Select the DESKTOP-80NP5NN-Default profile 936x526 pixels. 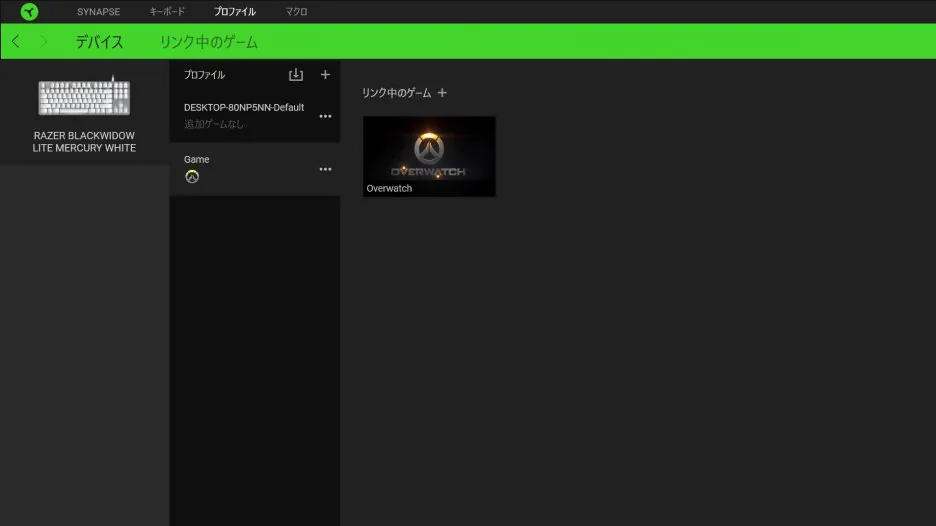(255, 116)
